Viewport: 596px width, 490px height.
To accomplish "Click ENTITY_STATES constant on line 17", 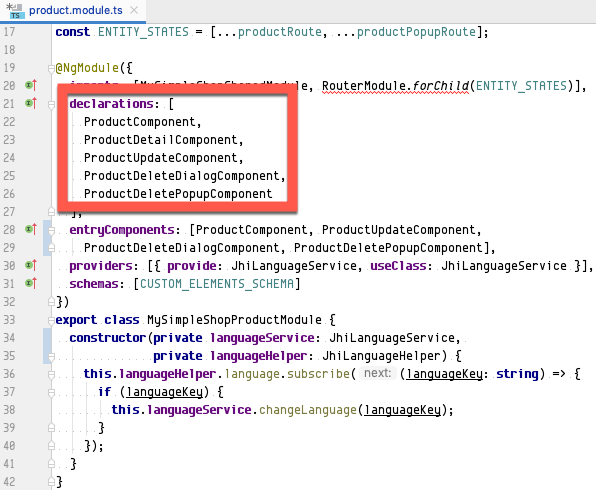I will tap(143, 32).
